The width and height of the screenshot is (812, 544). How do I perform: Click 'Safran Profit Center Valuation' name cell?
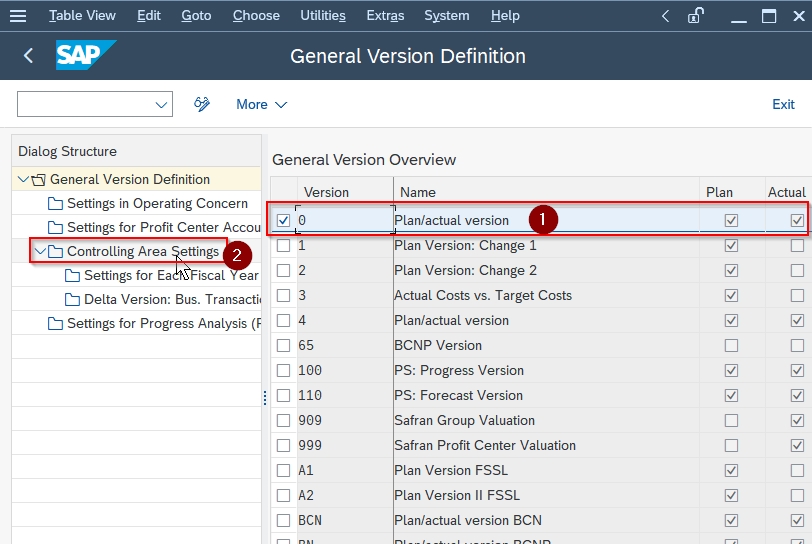546,446
